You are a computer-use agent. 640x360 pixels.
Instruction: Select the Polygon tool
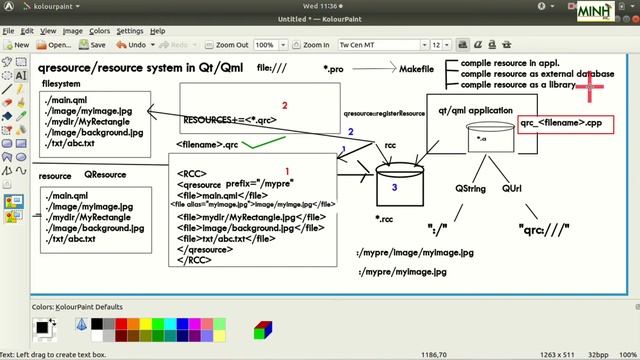pos(7,157)
